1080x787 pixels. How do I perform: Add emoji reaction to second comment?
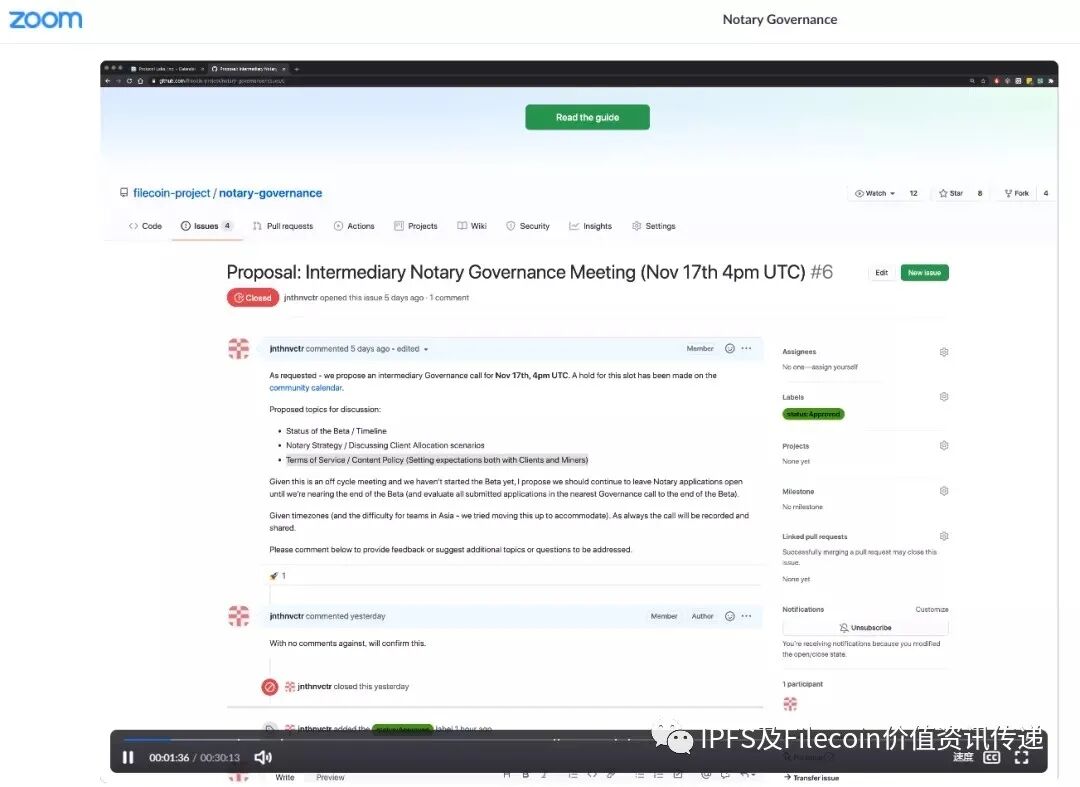tap(729, 616)
